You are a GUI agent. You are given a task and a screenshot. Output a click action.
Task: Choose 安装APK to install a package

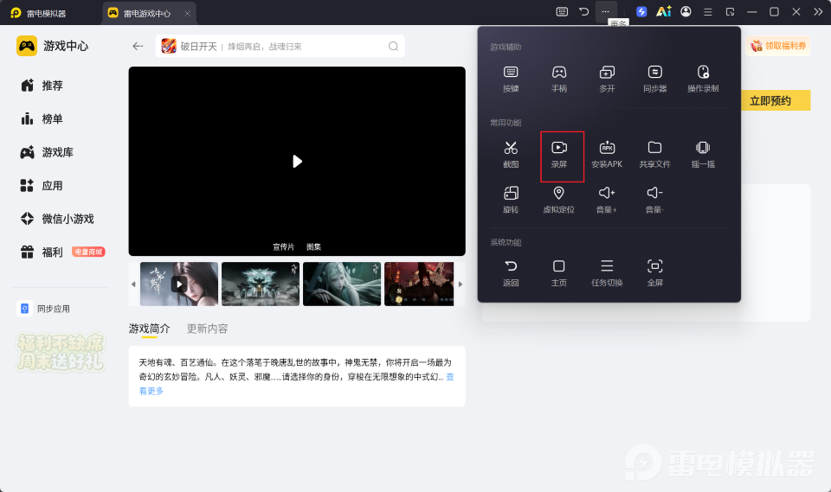[x=607, y=154]
